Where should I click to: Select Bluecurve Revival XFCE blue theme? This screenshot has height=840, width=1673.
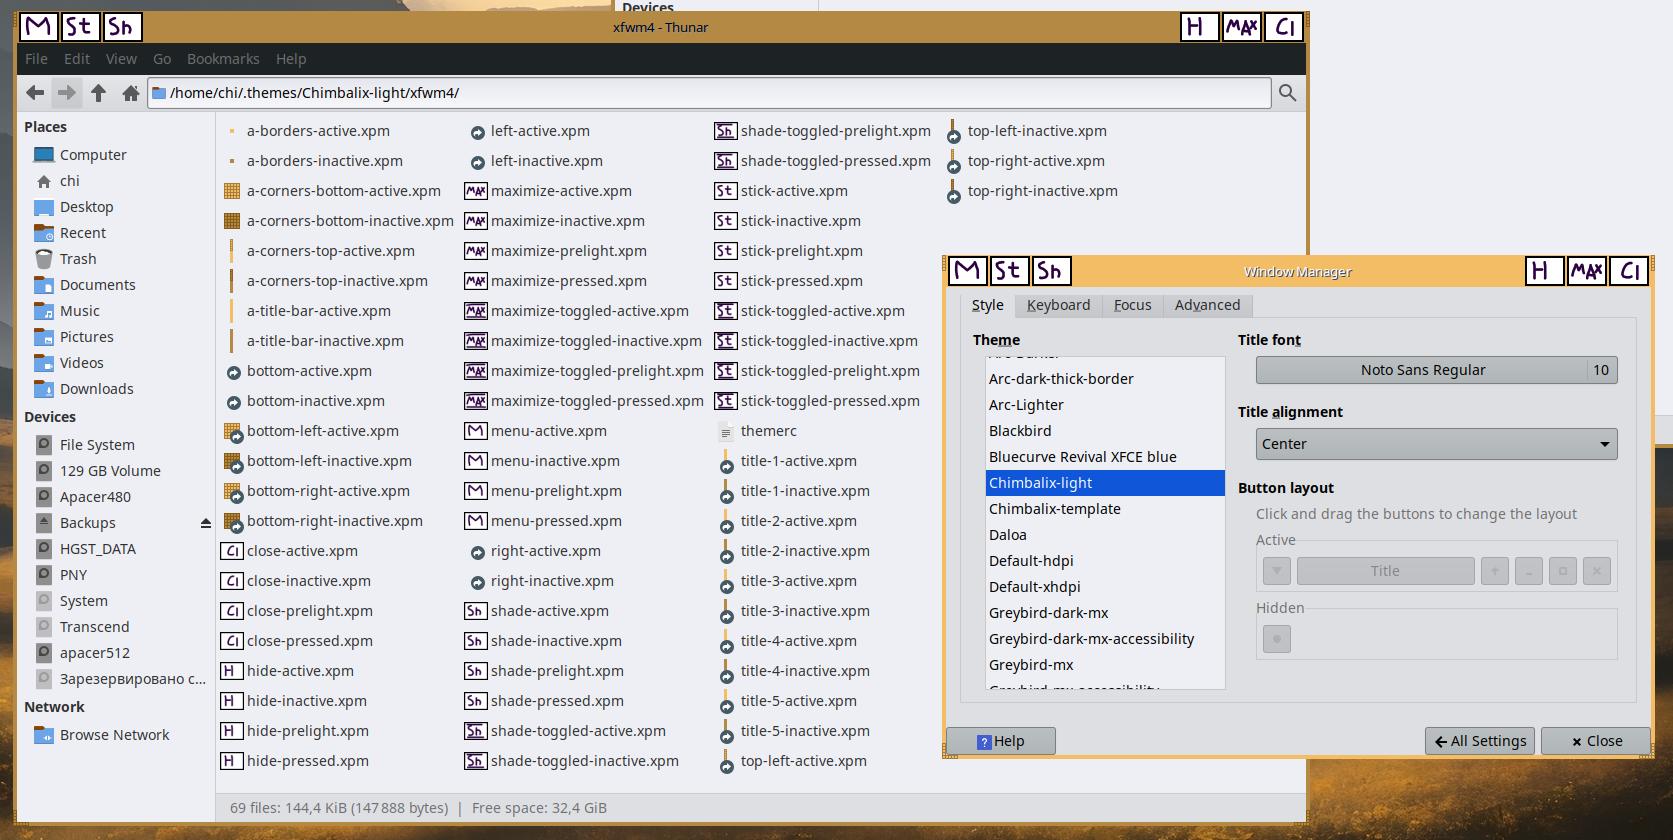1105,457
